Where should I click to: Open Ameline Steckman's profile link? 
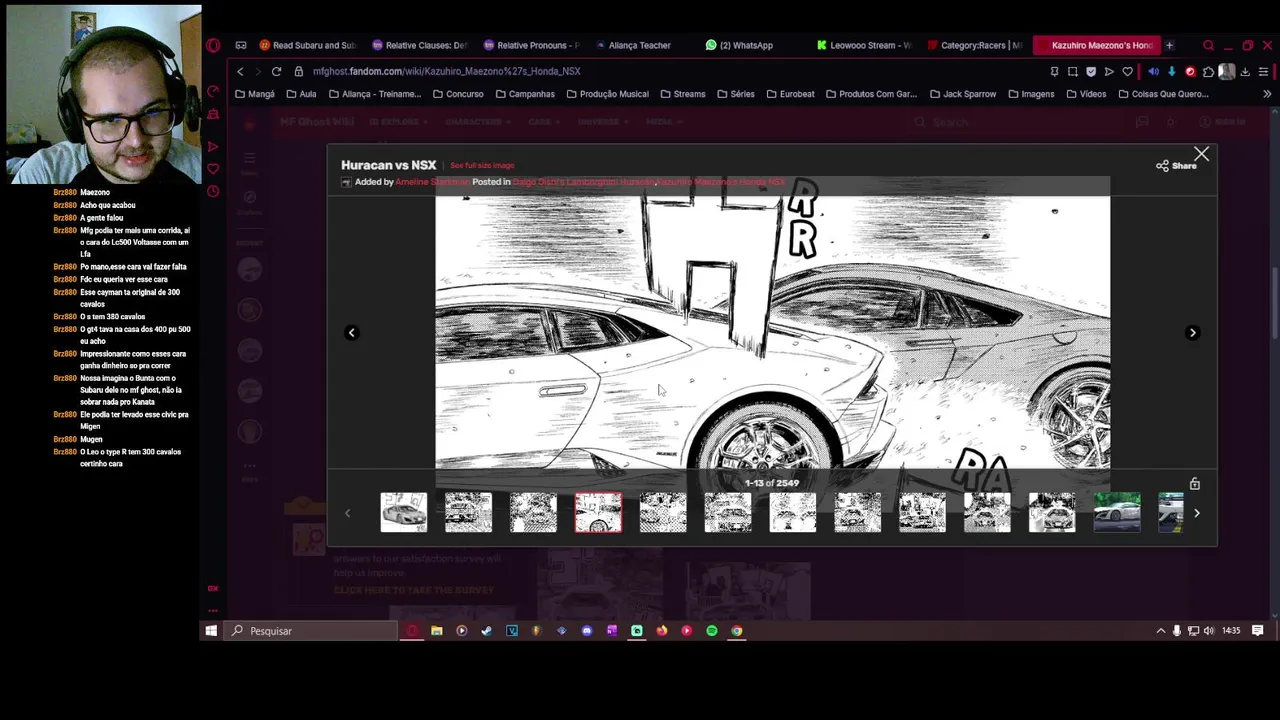tap(432, 182)
